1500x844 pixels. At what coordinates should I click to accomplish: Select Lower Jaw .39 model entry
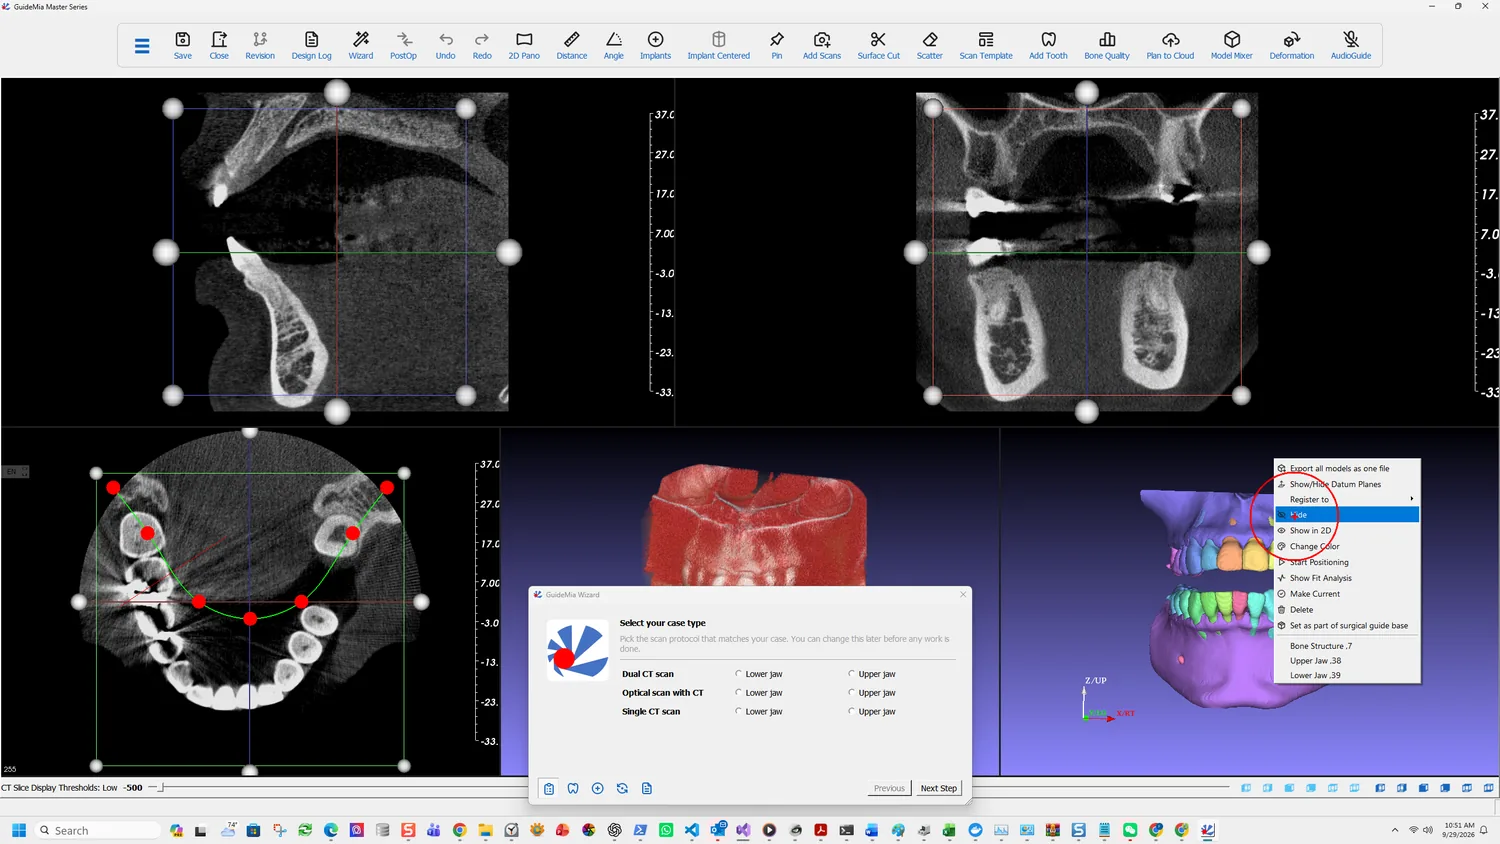[x=1347, y=676]
